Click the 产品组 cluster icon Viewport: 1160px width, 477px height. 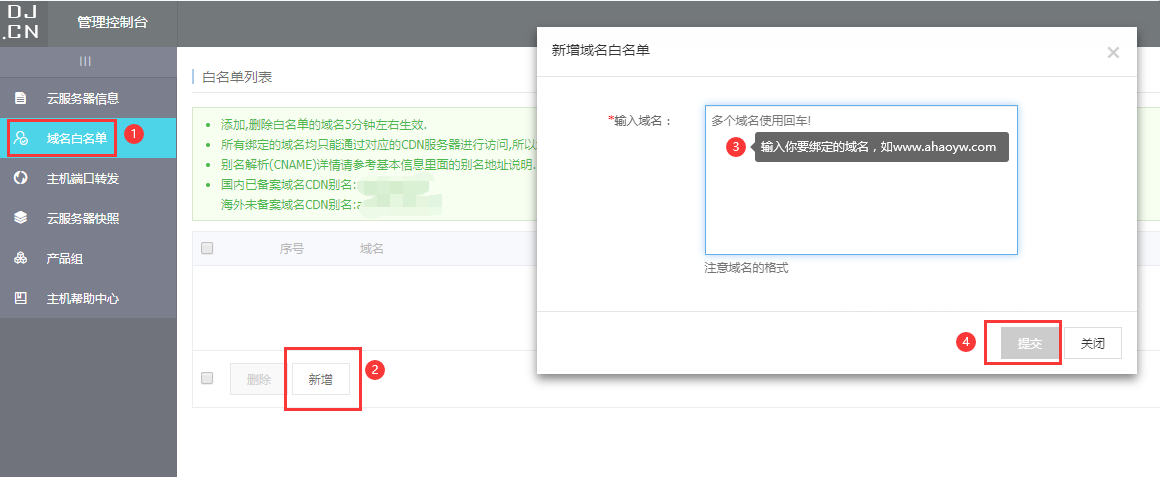coord(21,258)
